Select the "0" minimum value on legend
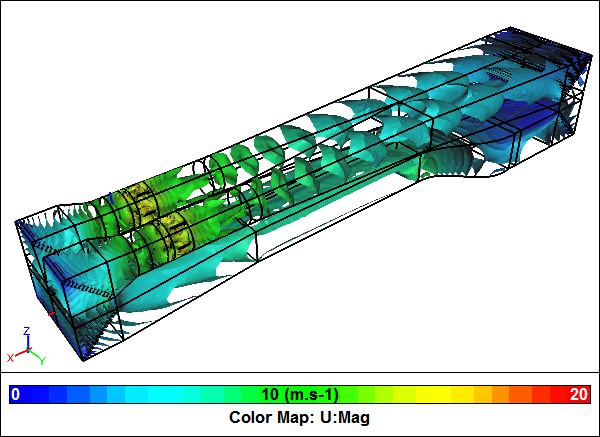This screenshot has width=600, height=437. pos(15,393)
